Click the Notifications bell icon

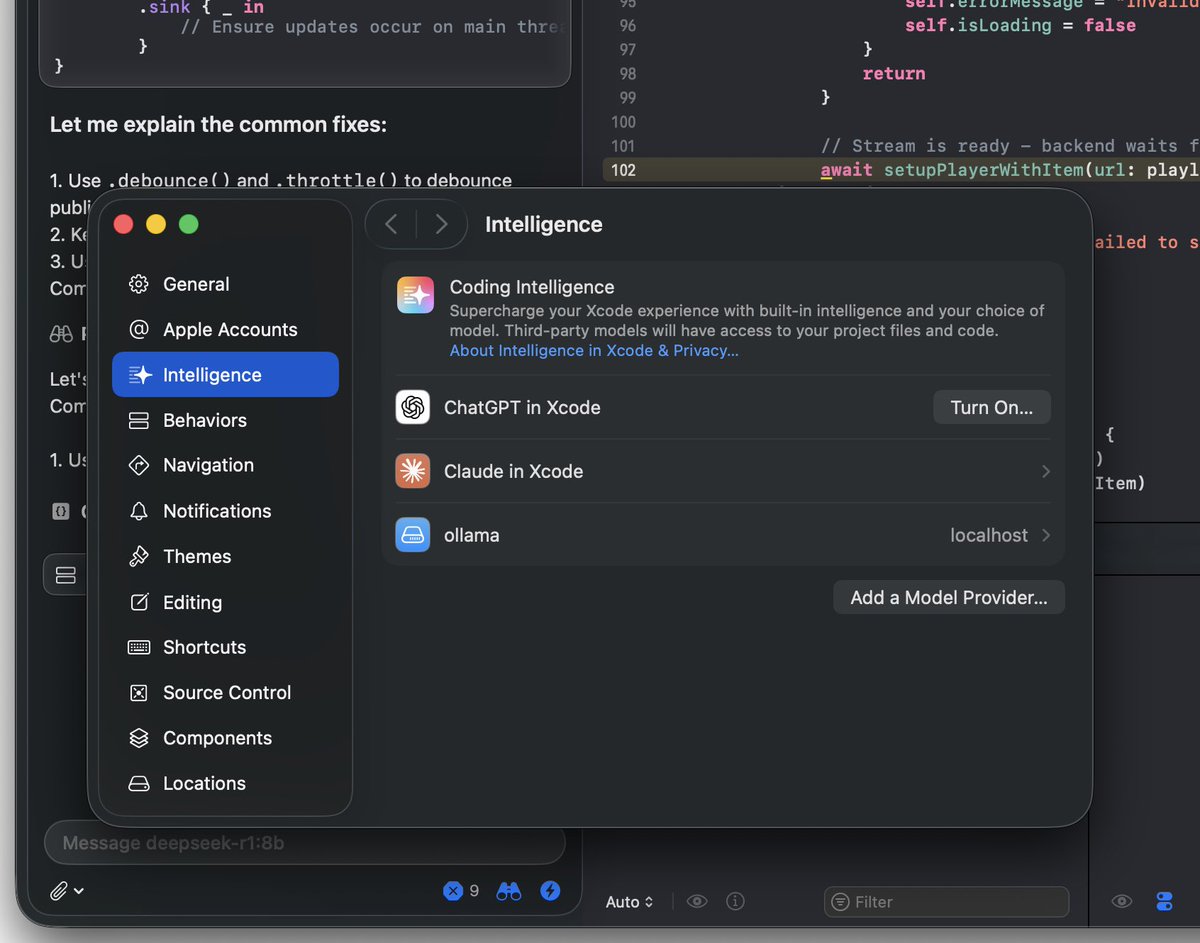[x=139, y=511]
